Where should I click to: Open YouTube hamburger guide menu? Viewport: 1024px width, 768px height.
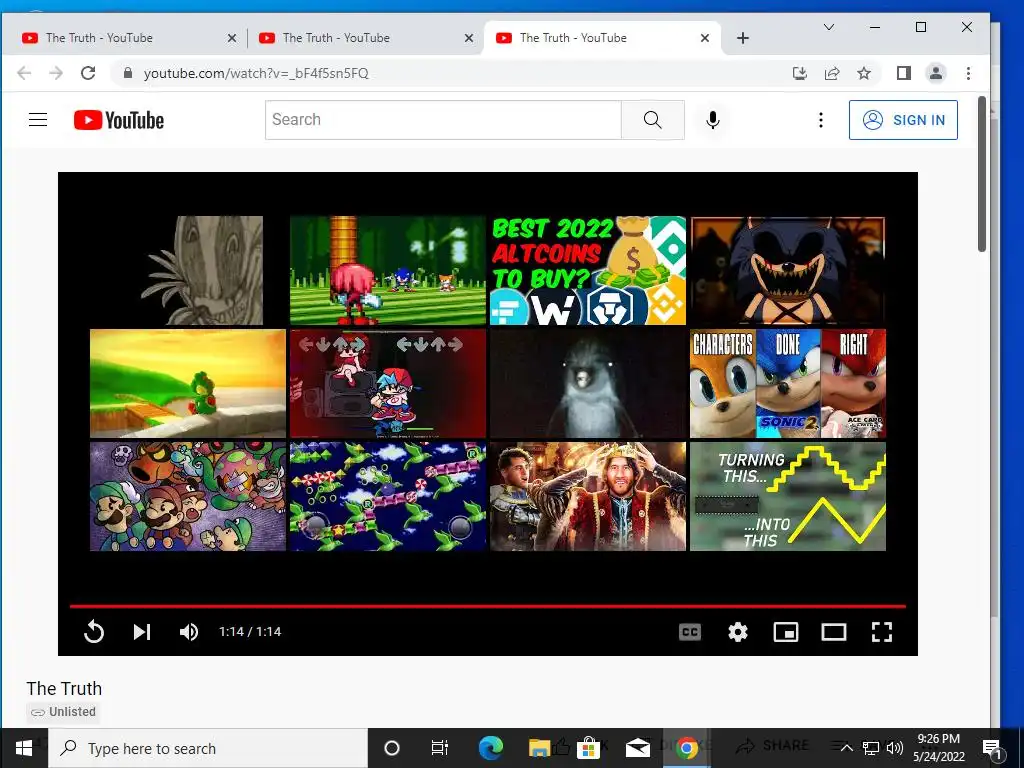(x=38, y=120)
